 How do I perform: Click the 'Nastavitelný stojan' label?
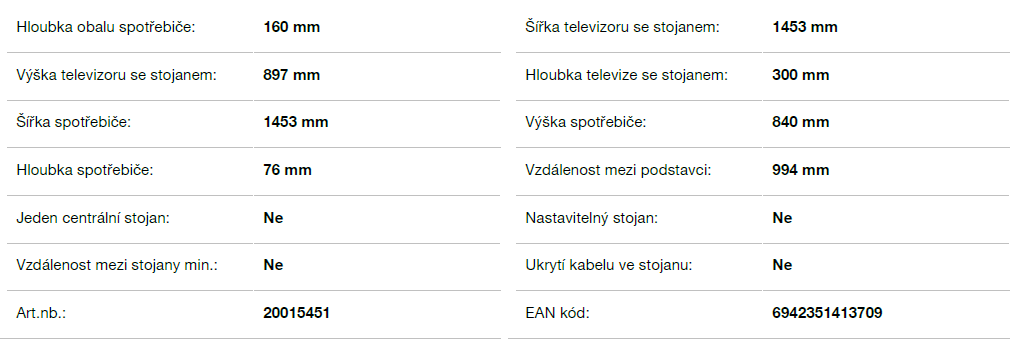pos(591,218)
